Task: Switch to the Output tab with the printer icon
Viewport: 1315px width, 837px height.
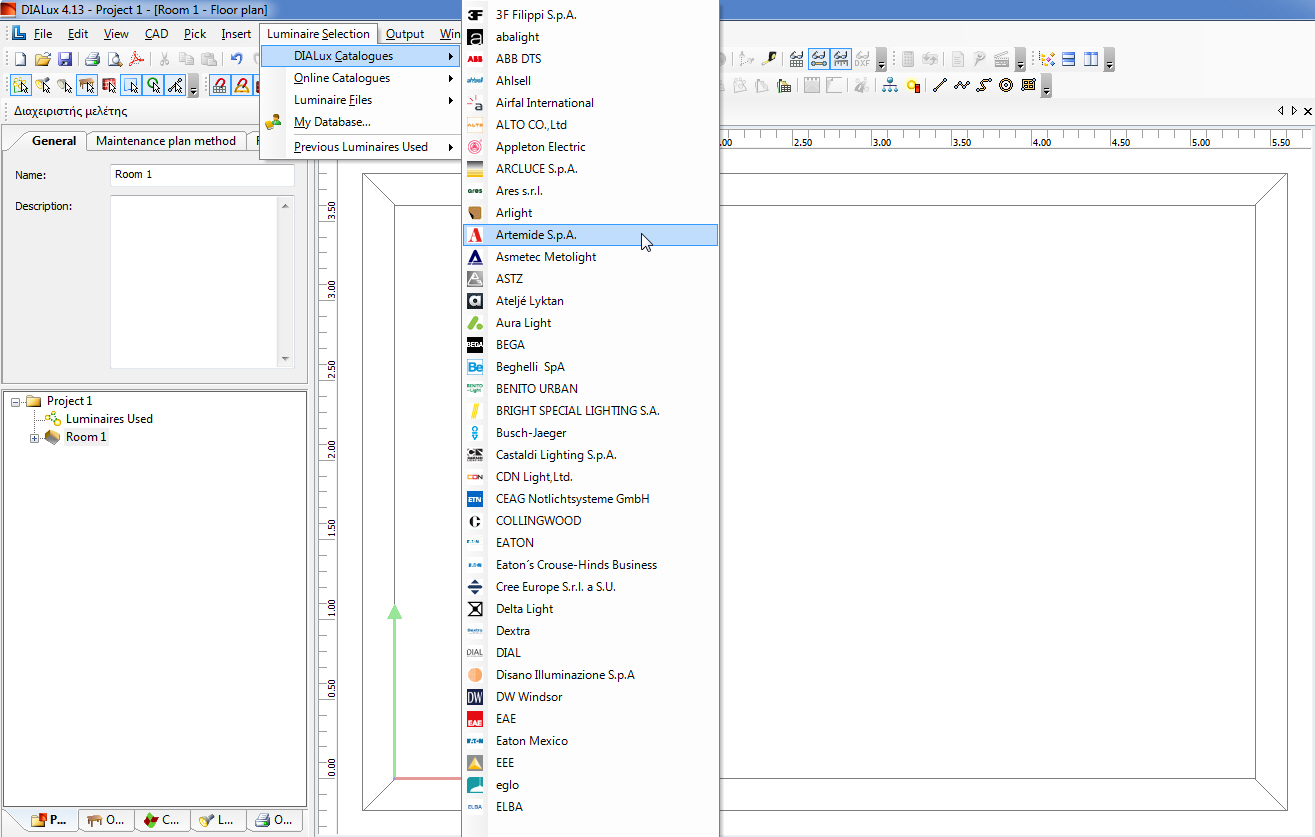Action: (275, 820)
